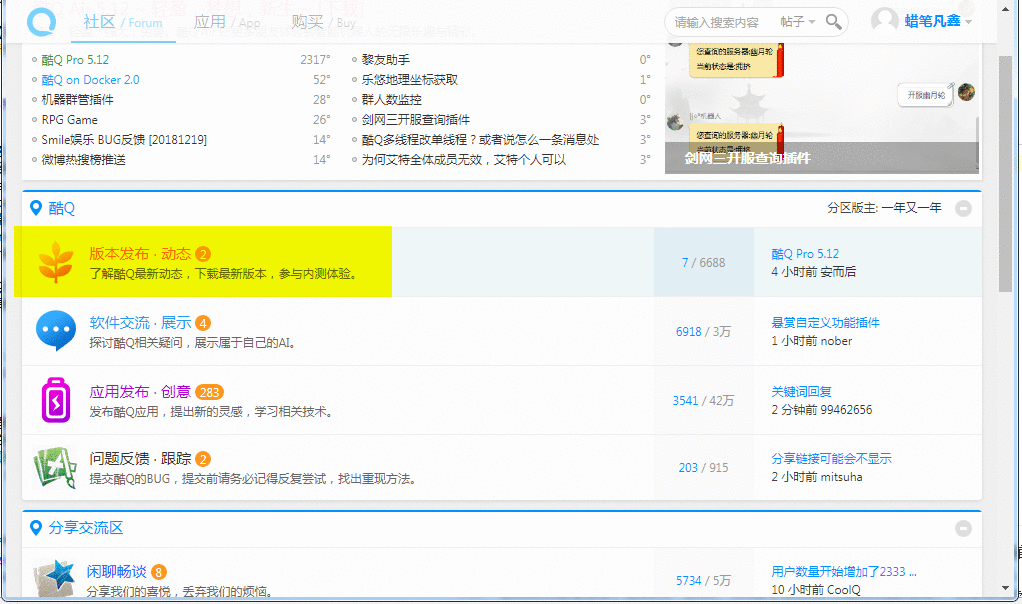1022x604 pixels.
Task: Open the 闲聊畅谈 forum
Action: (117, 571)
